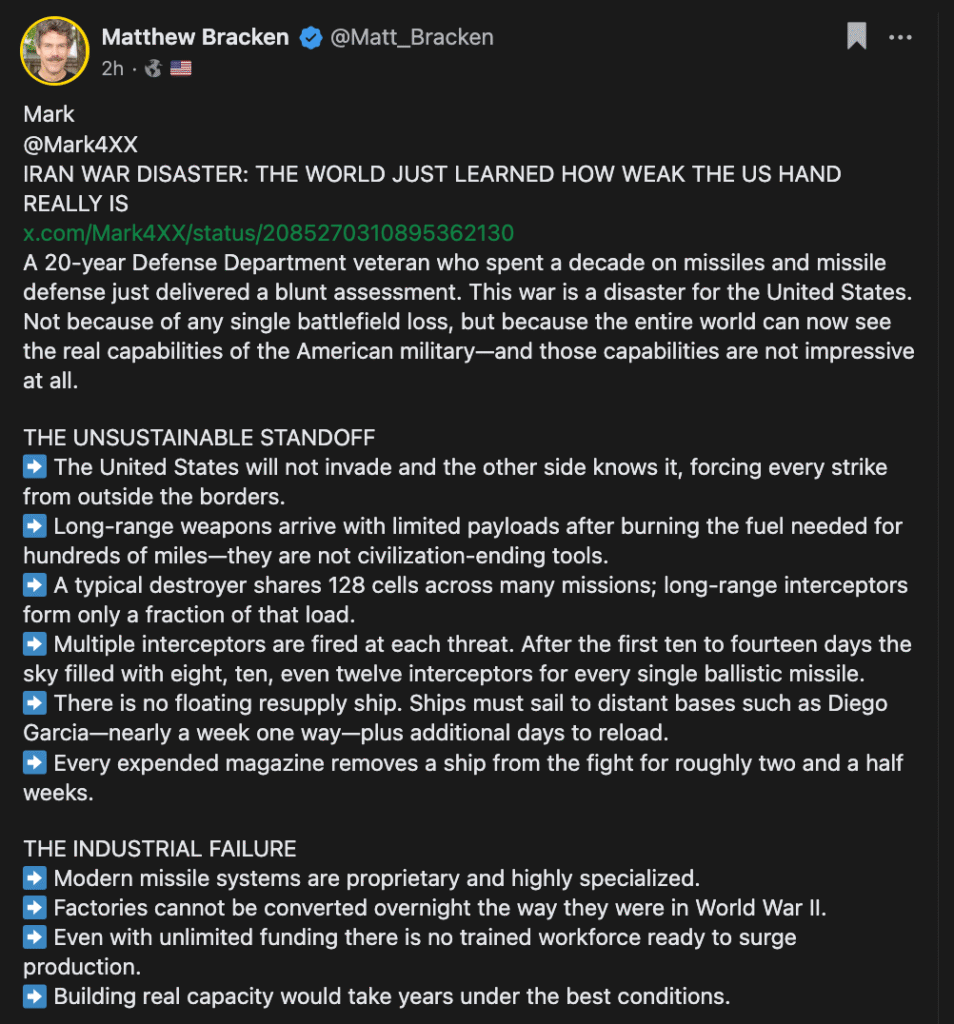This screenshot has width=954, height=1024.
Task: Click the blue verified badge
Action: [311, 38]
